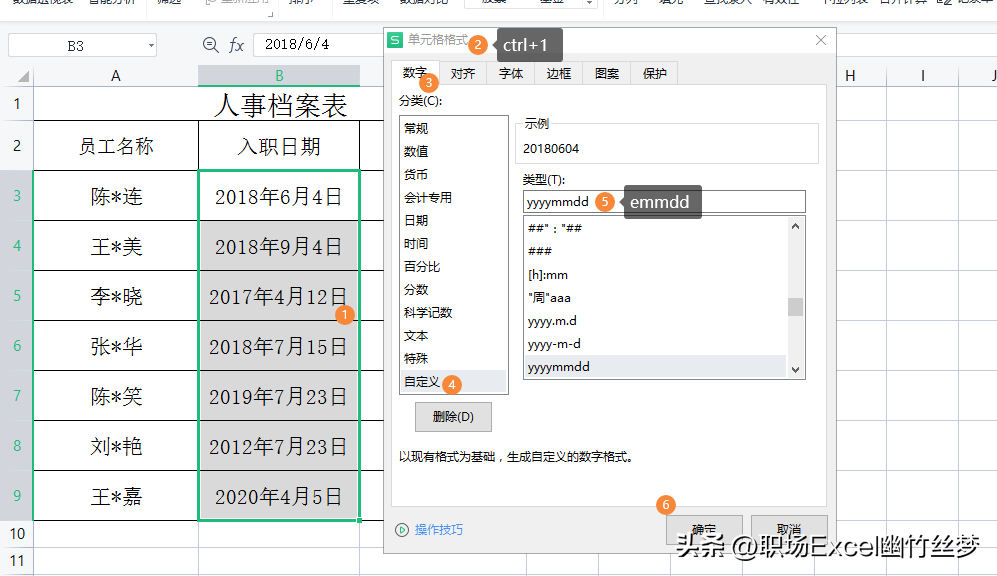Select 时间 in the category list

tap(453, 243)
